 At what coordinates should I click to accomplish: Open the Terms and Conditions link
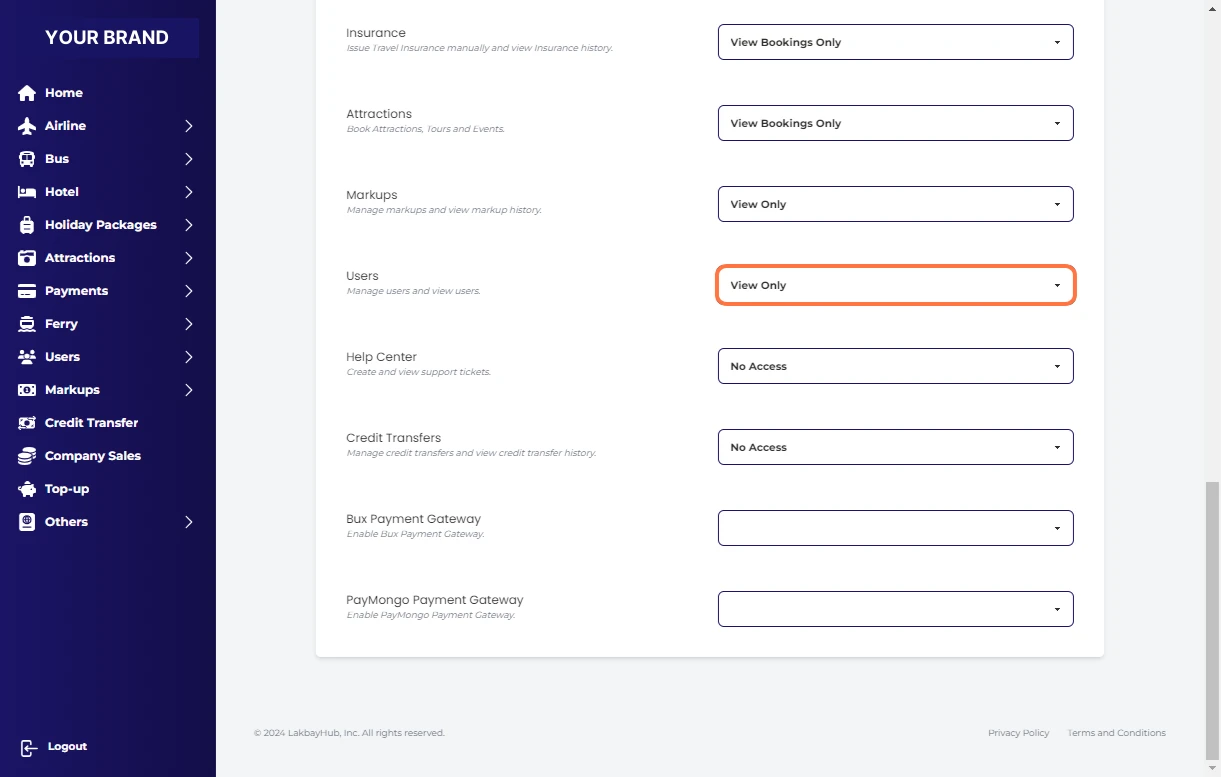tap(1116, 733)
